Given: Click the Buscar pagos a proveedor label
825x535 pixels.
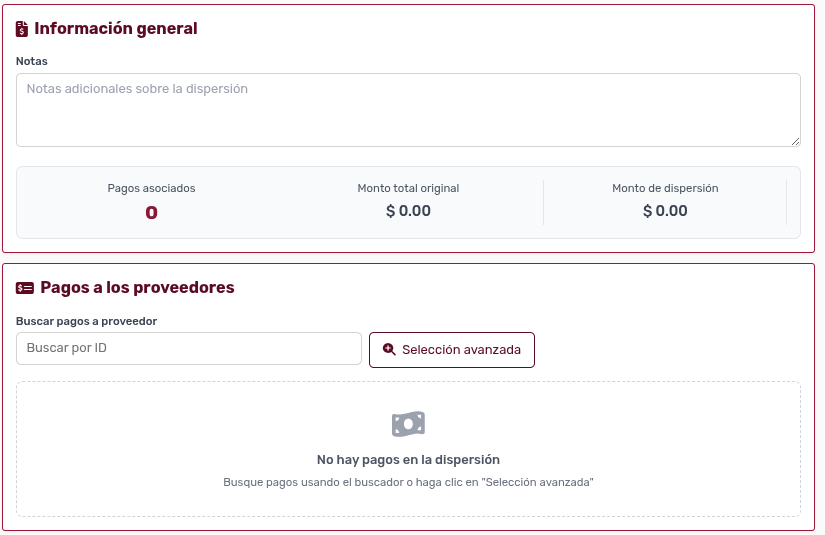Looking at the screenshot, I should pyautogui.click(x=86, y=321).
